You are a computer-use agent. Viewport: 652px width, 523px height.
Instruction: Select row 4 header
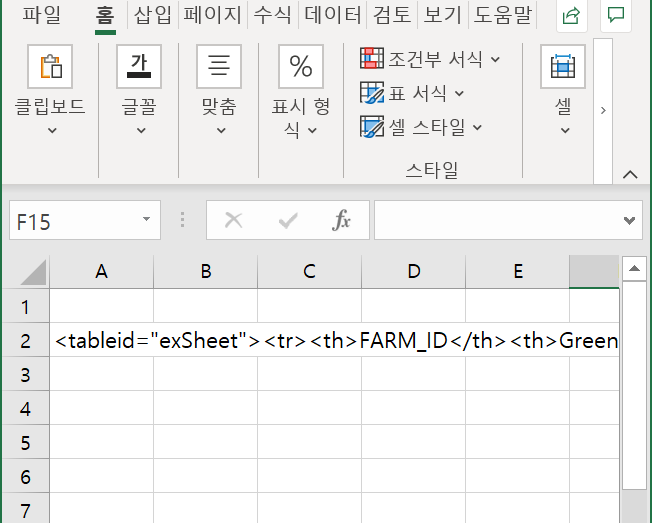point(26,409)
